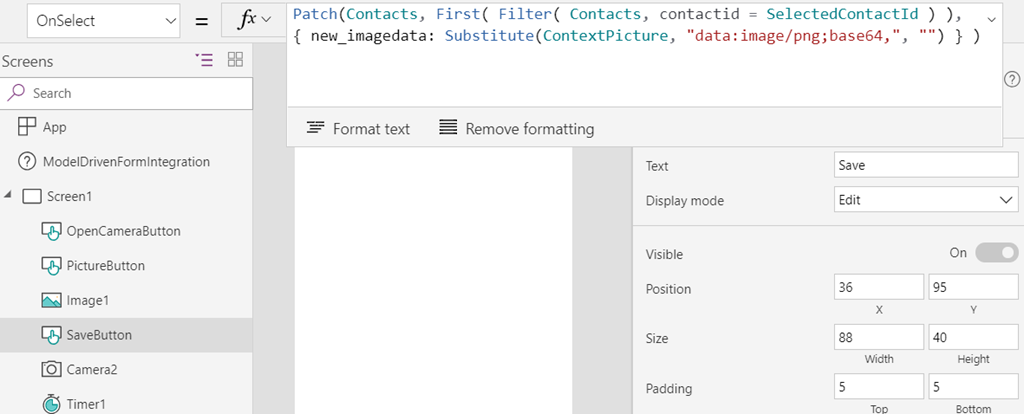
Task: Collapse the formula bar chevron
Action: coord(991,20)
